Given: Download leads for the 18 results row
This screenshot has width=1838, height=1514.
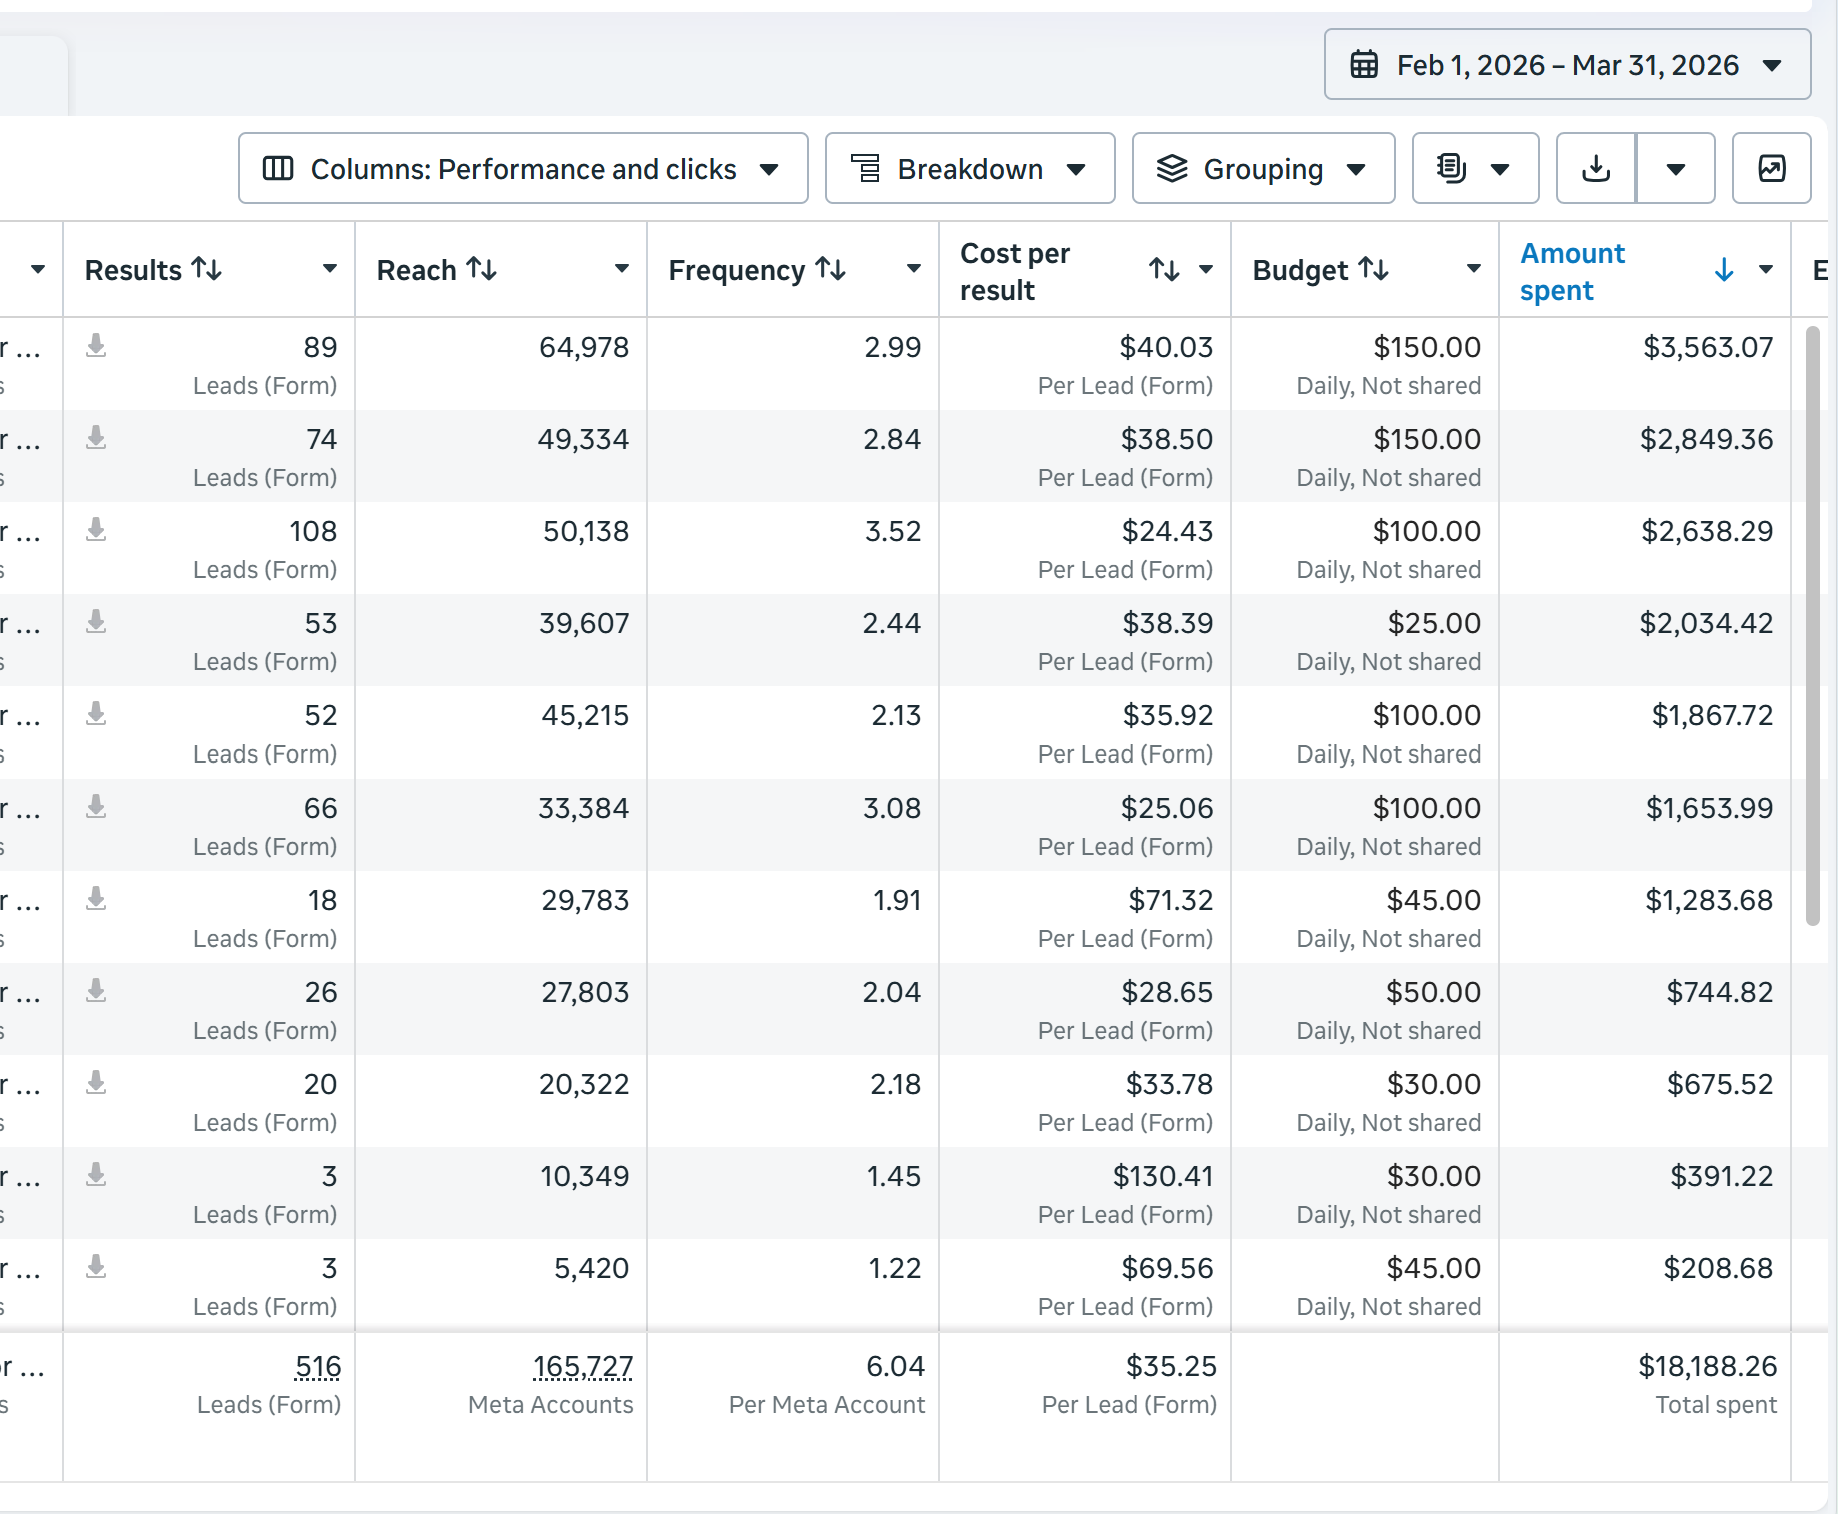Looking at the screenshot, I should (96, 899).
